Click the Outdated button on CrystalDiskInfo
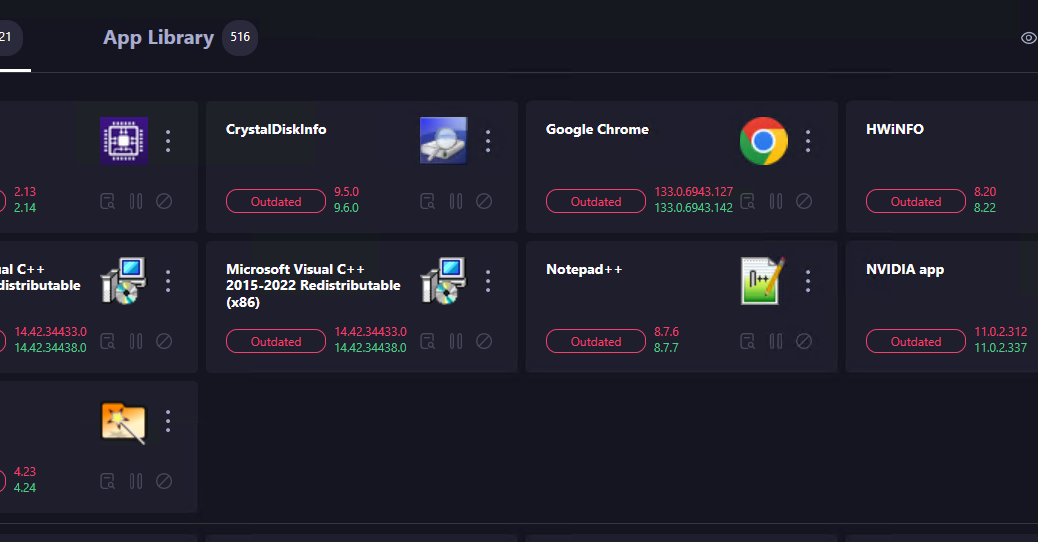 tap(276, 201)
